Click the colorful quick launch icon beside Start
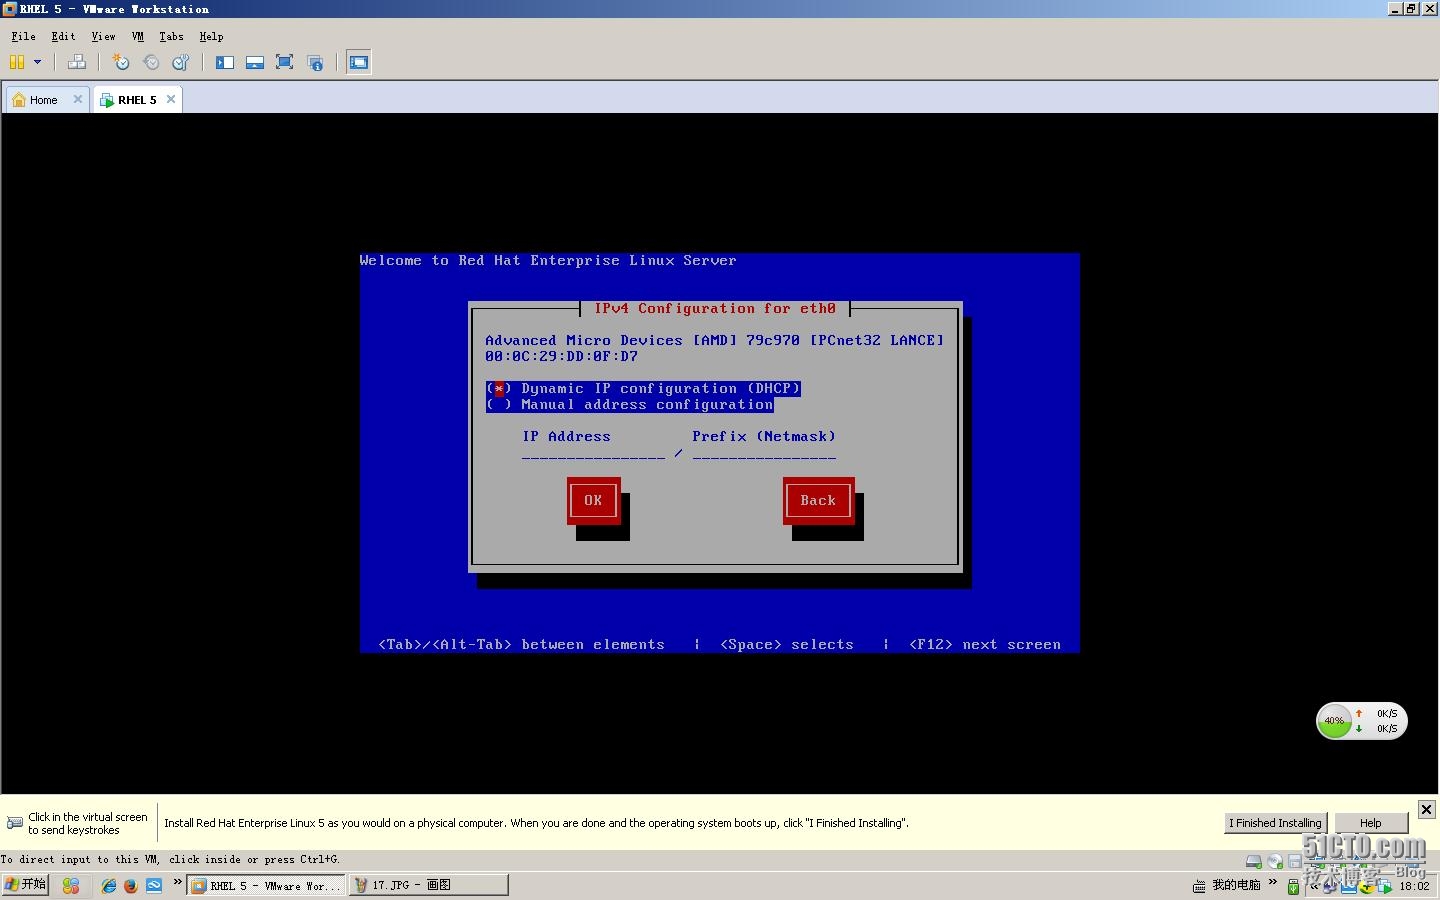 point(71,886)
